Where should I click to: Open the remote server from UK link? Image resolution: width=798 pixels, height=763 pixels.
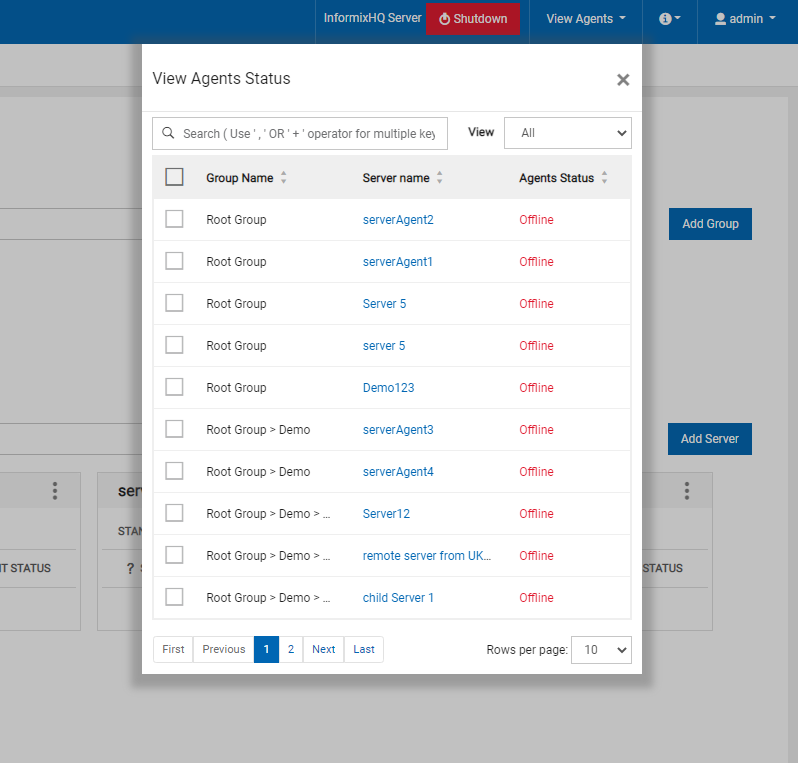click(426, 556)
